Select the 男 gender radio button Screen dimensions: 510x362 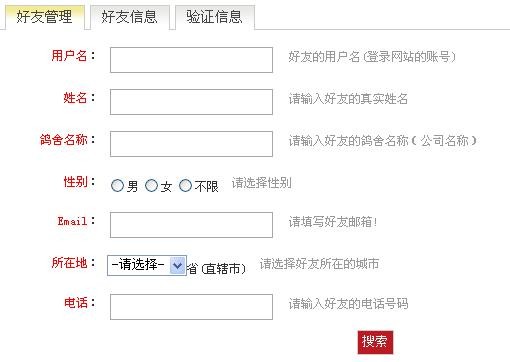[117, 185]
